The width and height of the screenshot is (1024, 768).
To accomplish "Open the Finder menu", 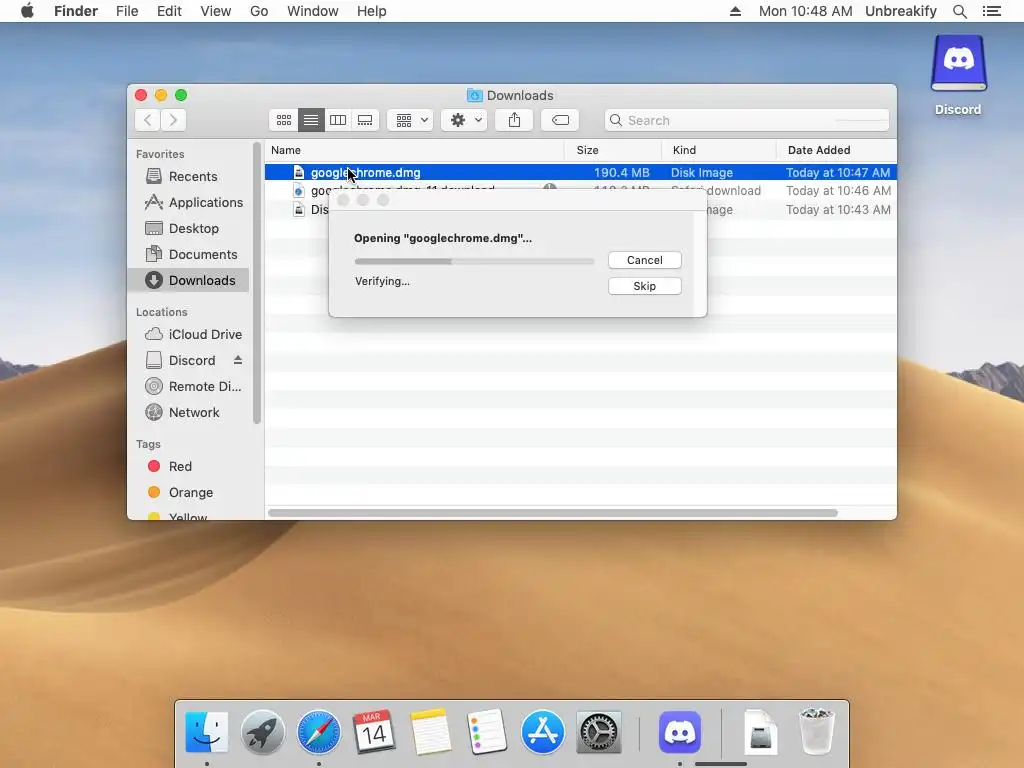I will coord(76,11).
